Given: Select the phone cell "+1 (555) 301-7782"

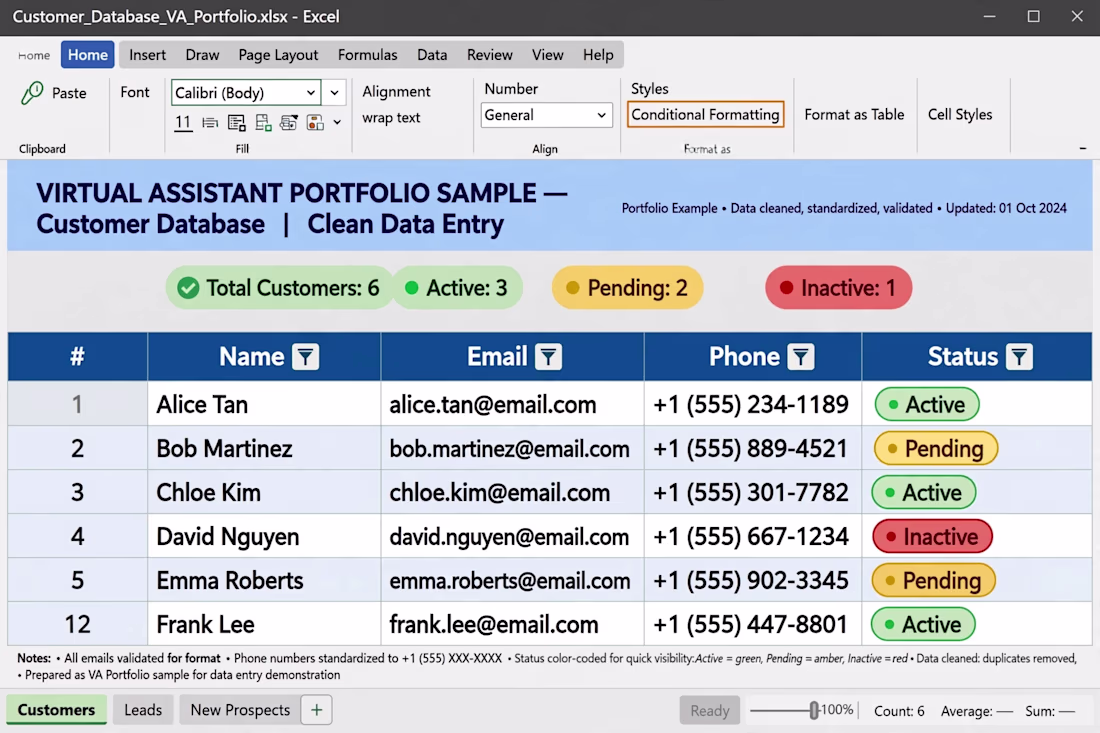Looking at the screenshot, I should [x=753, y=492].
